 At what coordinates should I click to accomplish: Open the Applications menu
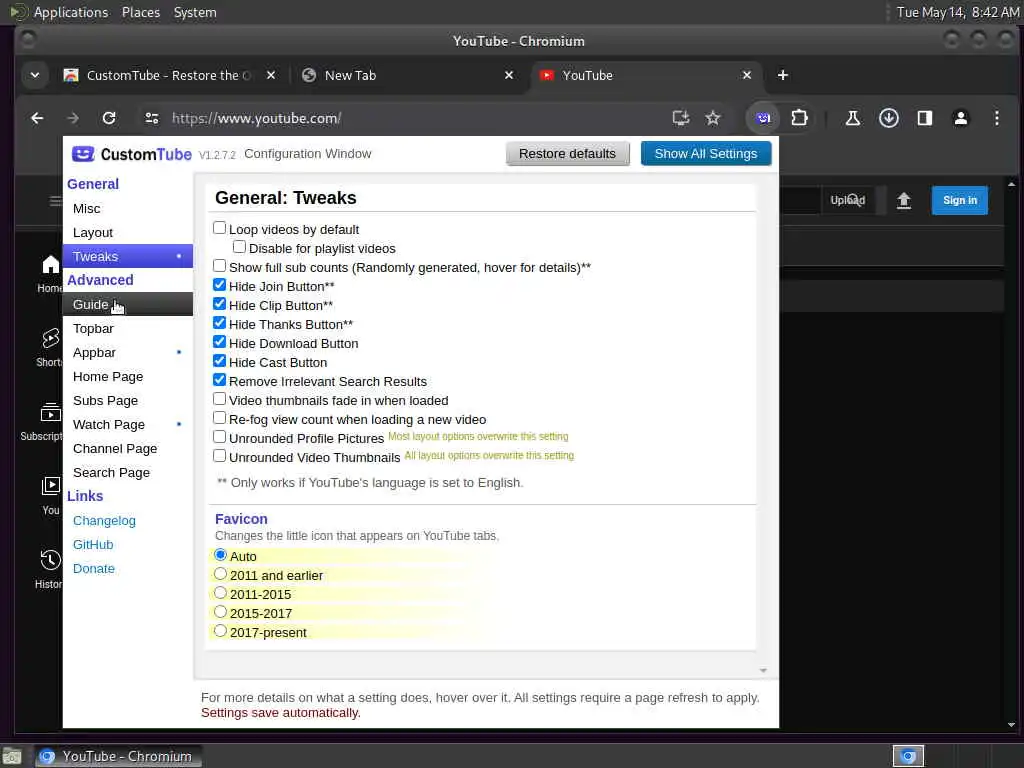coord(71,12)
